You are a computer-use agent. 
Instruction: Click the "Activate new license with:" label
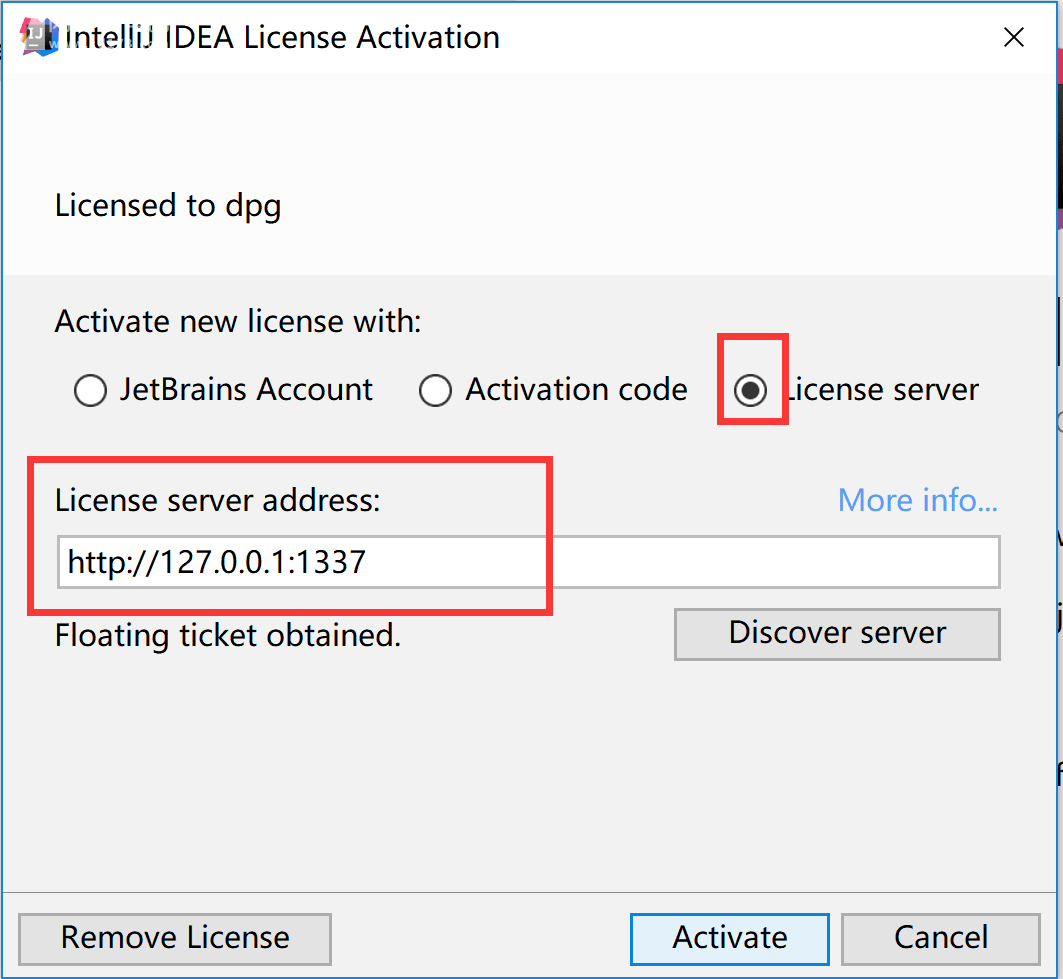238,322
